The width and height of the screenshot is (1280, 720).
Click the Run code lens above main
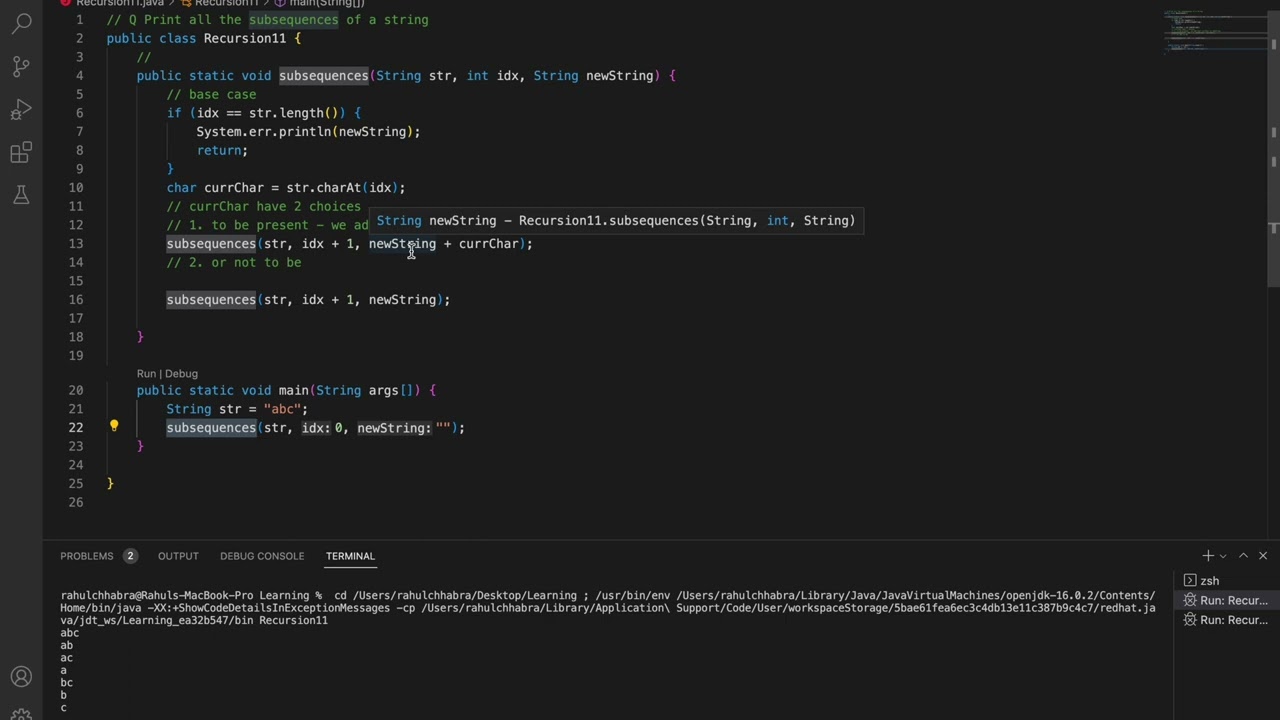pos(147,374)
